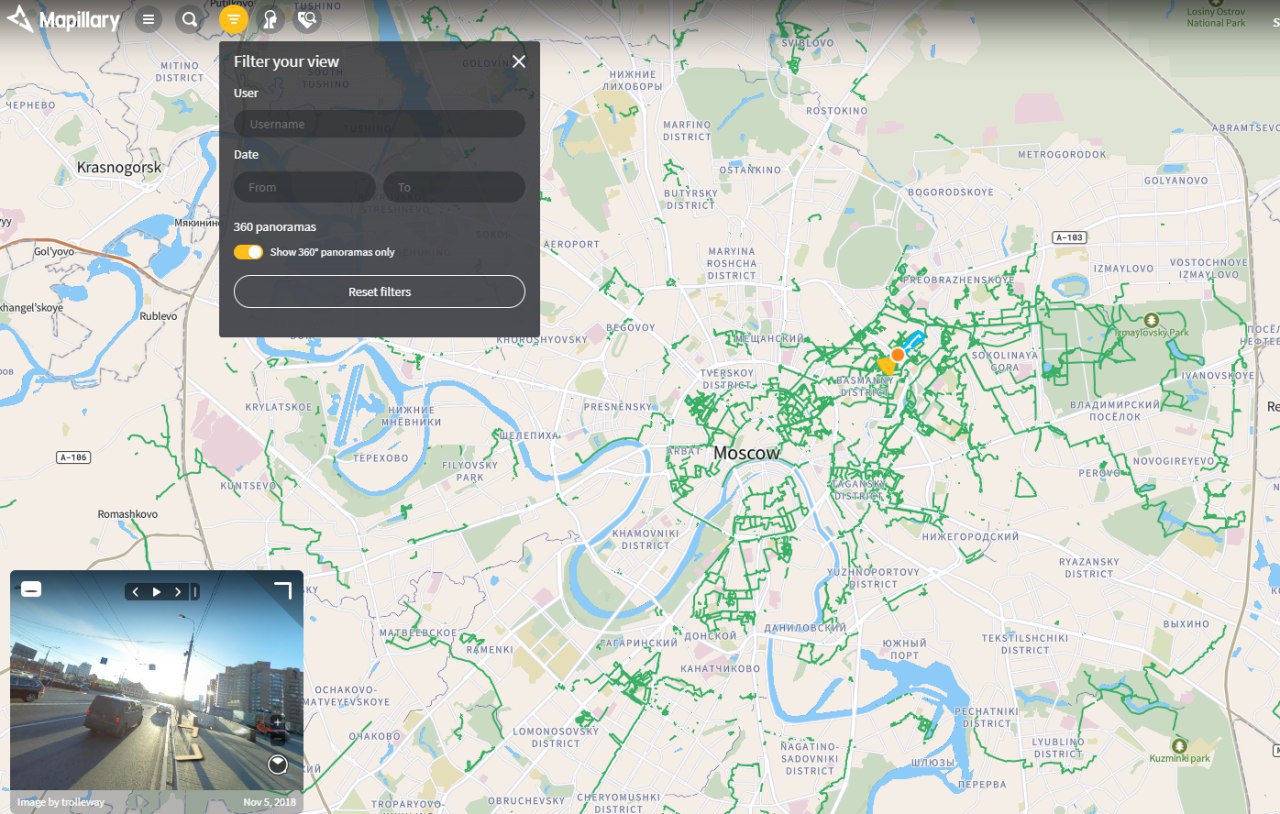Click the Krasnogorsk map label

tap(119, 167)
